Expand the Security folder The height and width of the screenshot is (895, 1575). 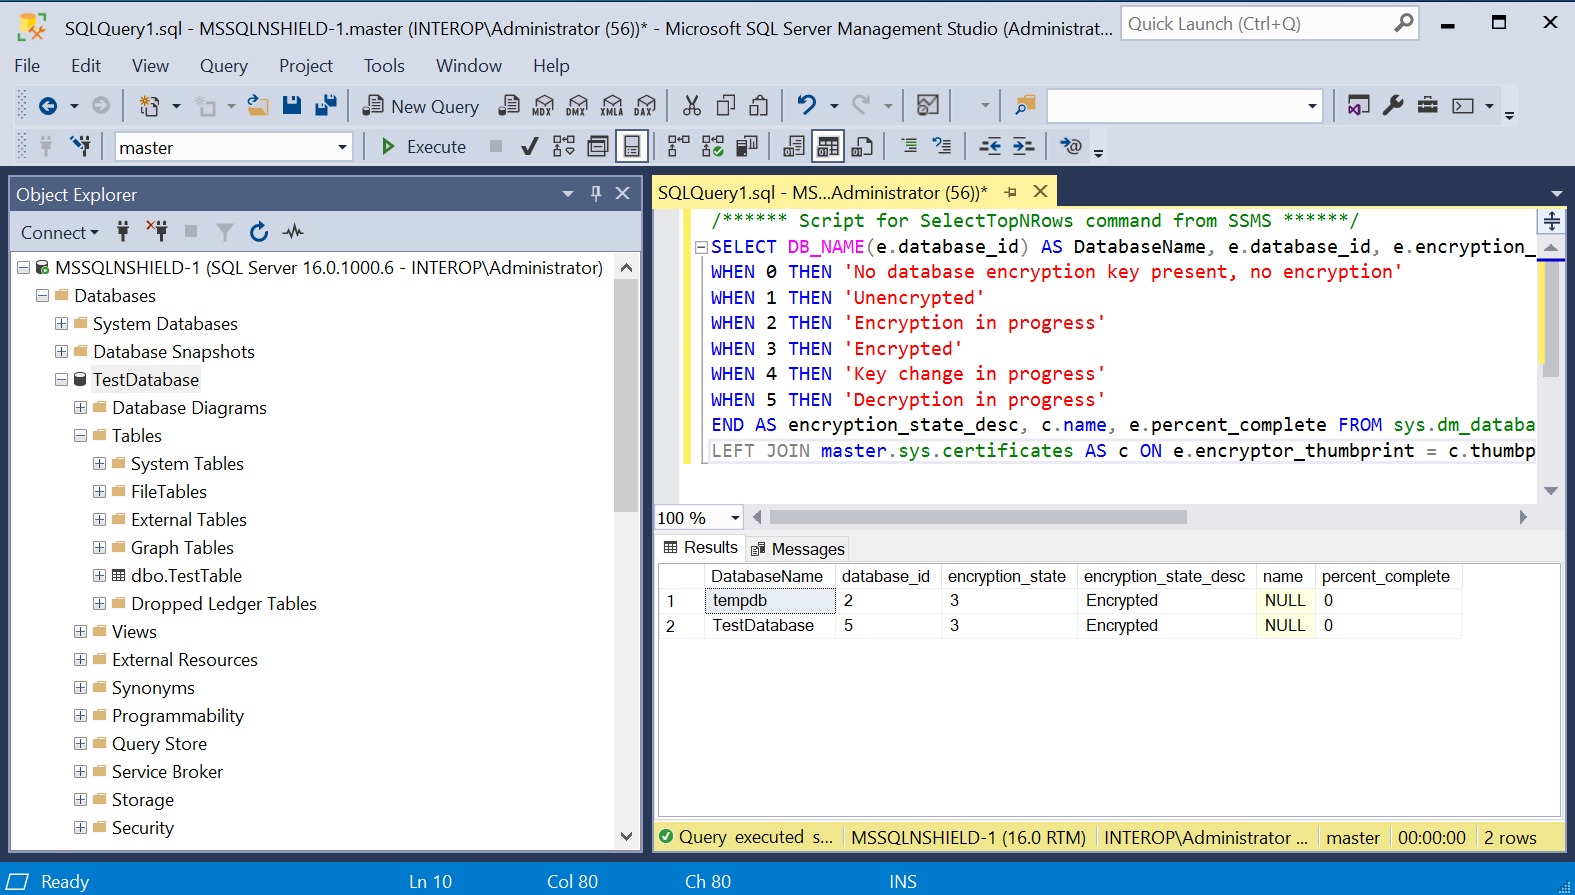pyautogui.click(x=80, y=828)
